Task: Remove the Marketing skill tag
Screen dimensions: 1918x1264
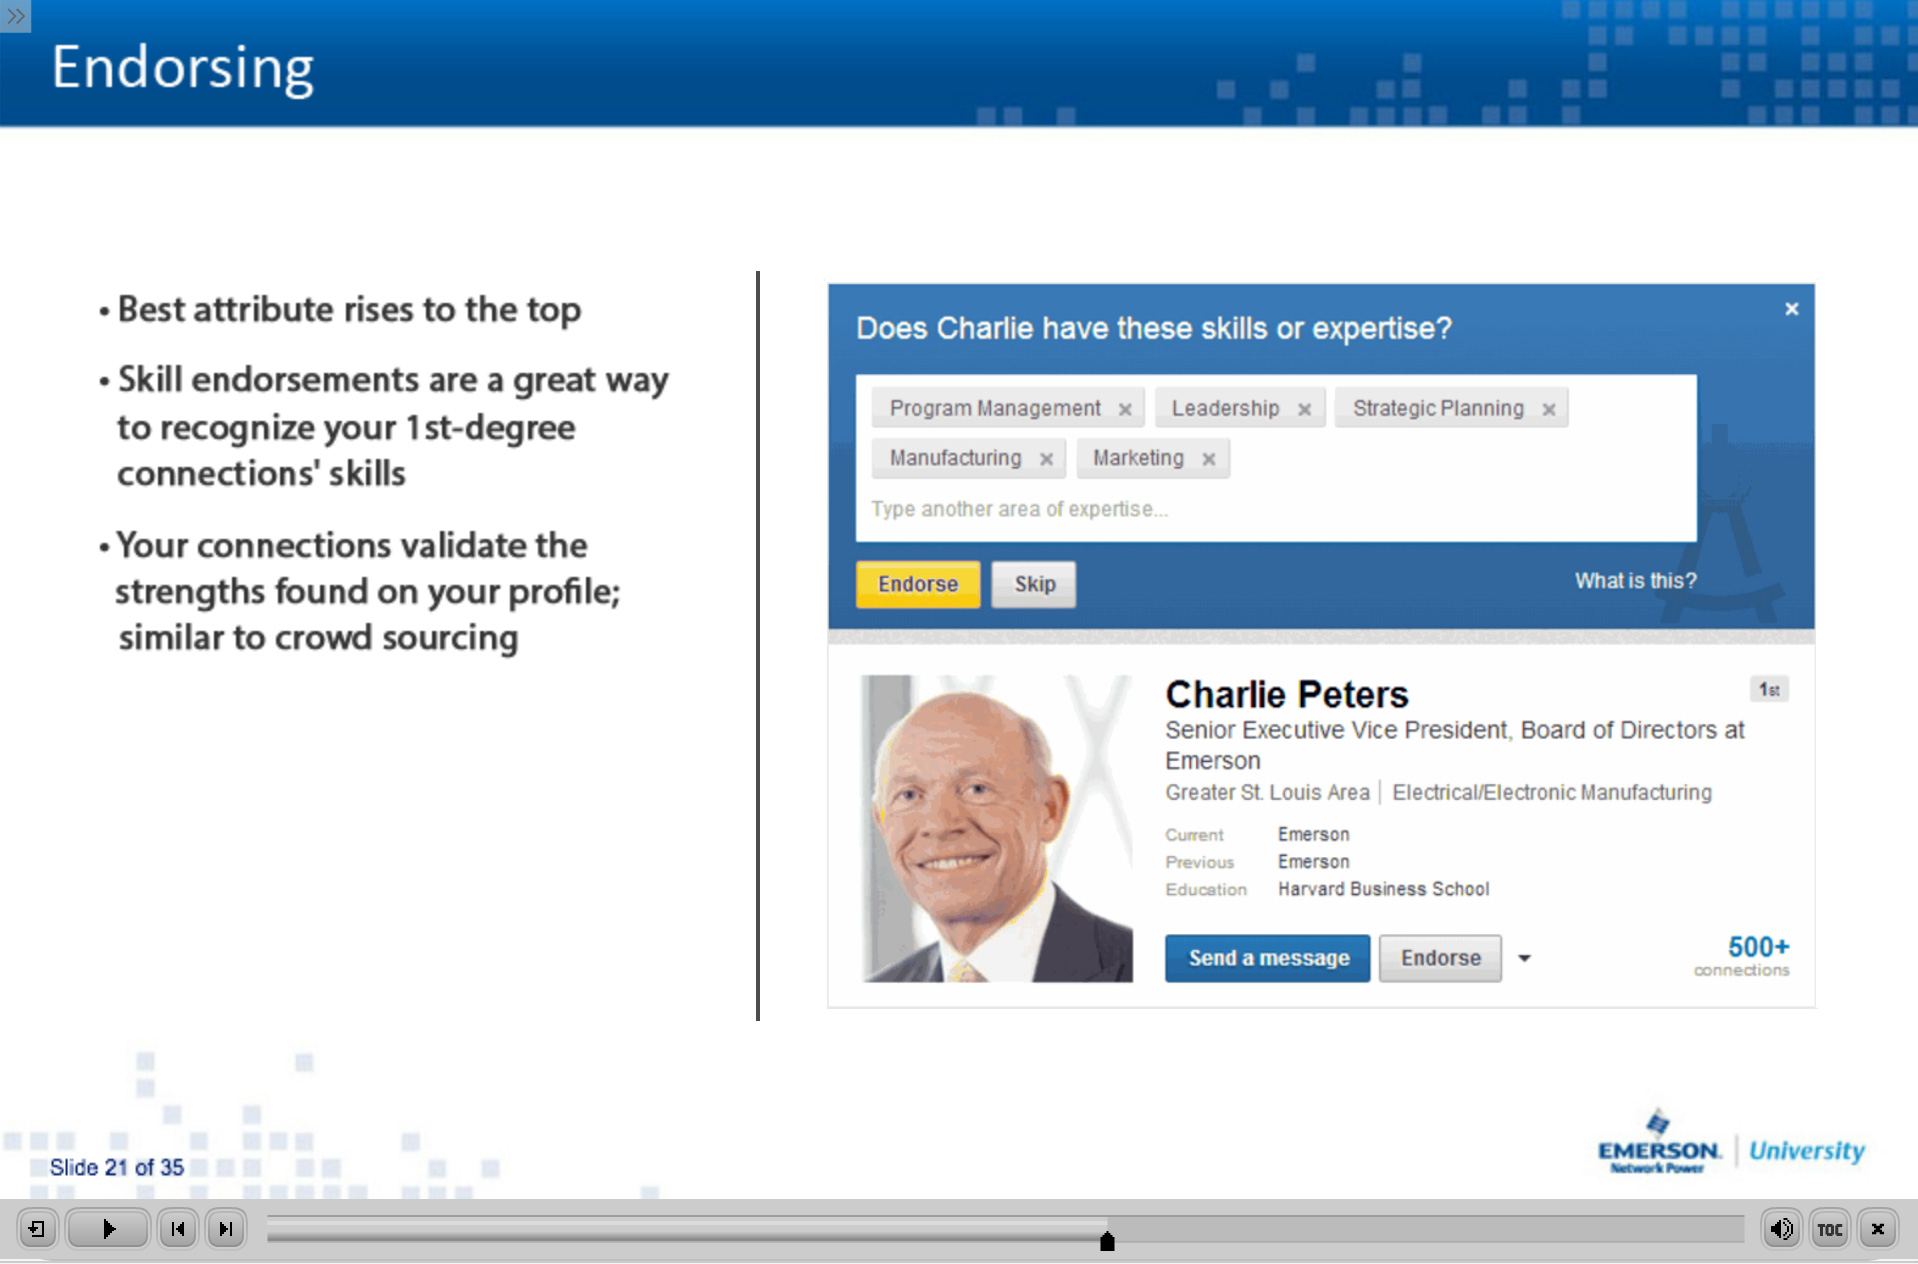Action: point(1208,459)
